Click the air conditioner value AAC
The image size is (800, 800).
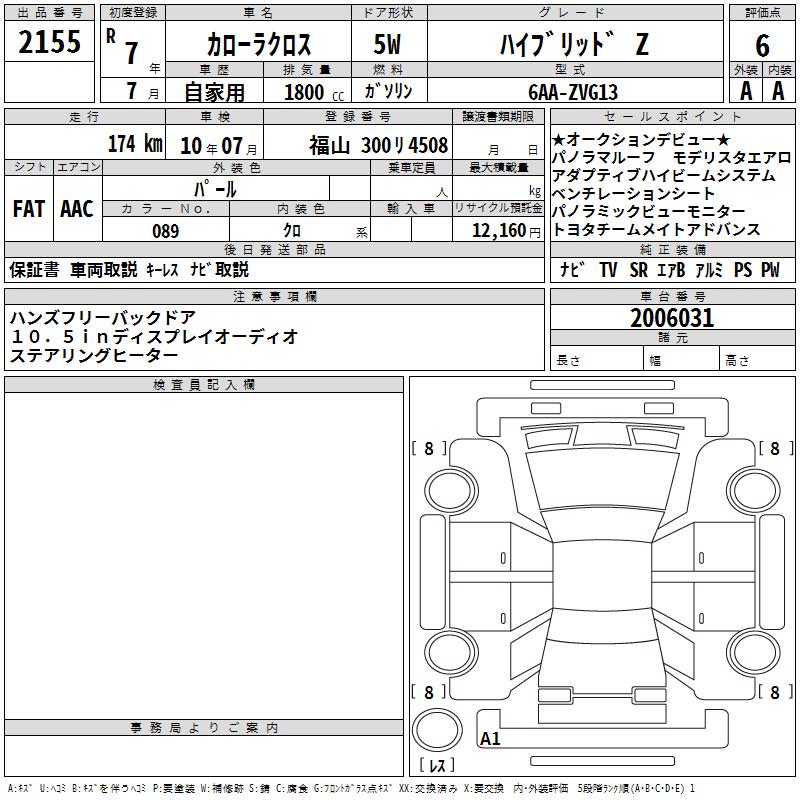pyautogui.click(x=77, y=209)
